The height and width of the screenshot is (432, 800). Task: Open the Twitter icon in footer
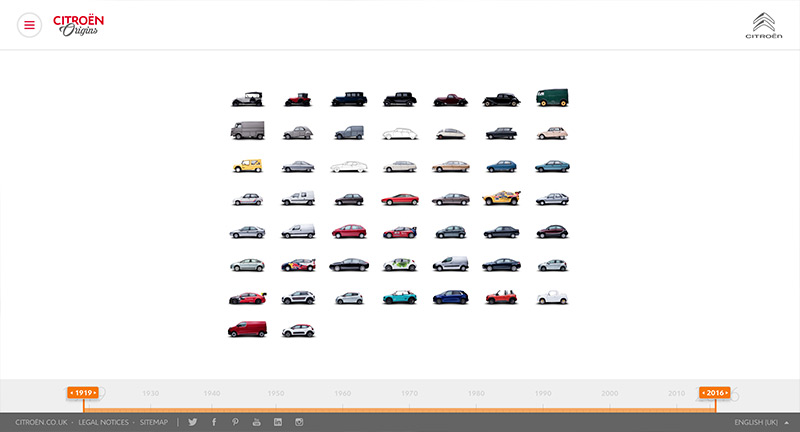[x=192, y=422]
